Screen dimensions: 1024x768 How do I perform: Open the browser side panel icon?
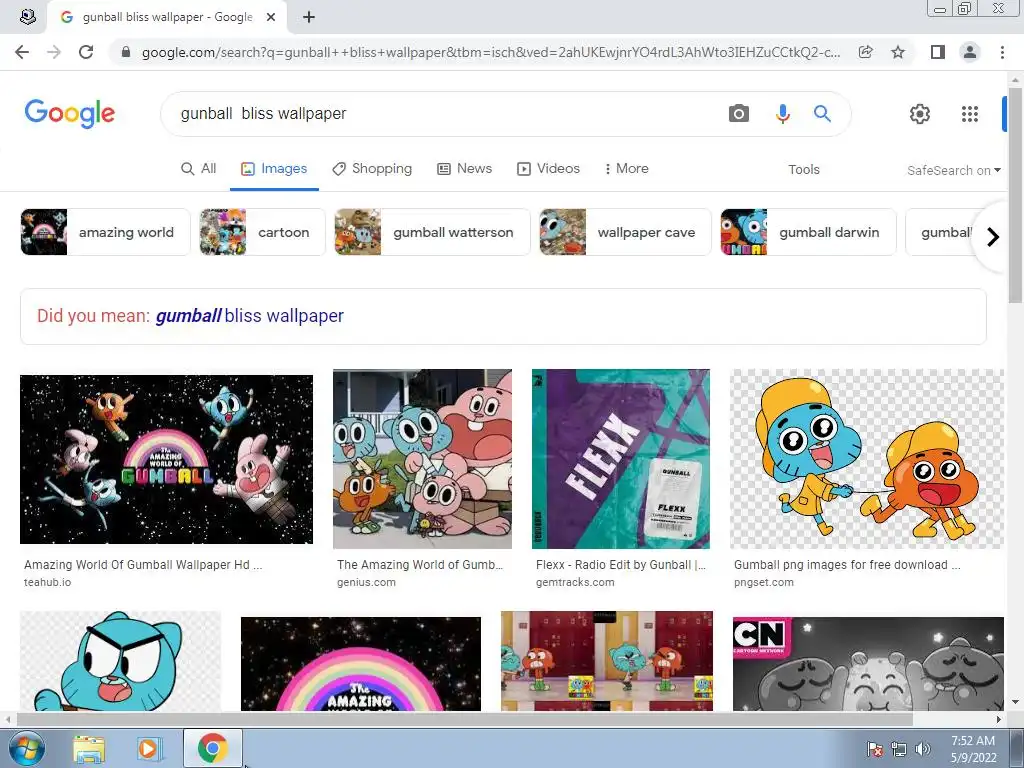(x=937, y=52)
